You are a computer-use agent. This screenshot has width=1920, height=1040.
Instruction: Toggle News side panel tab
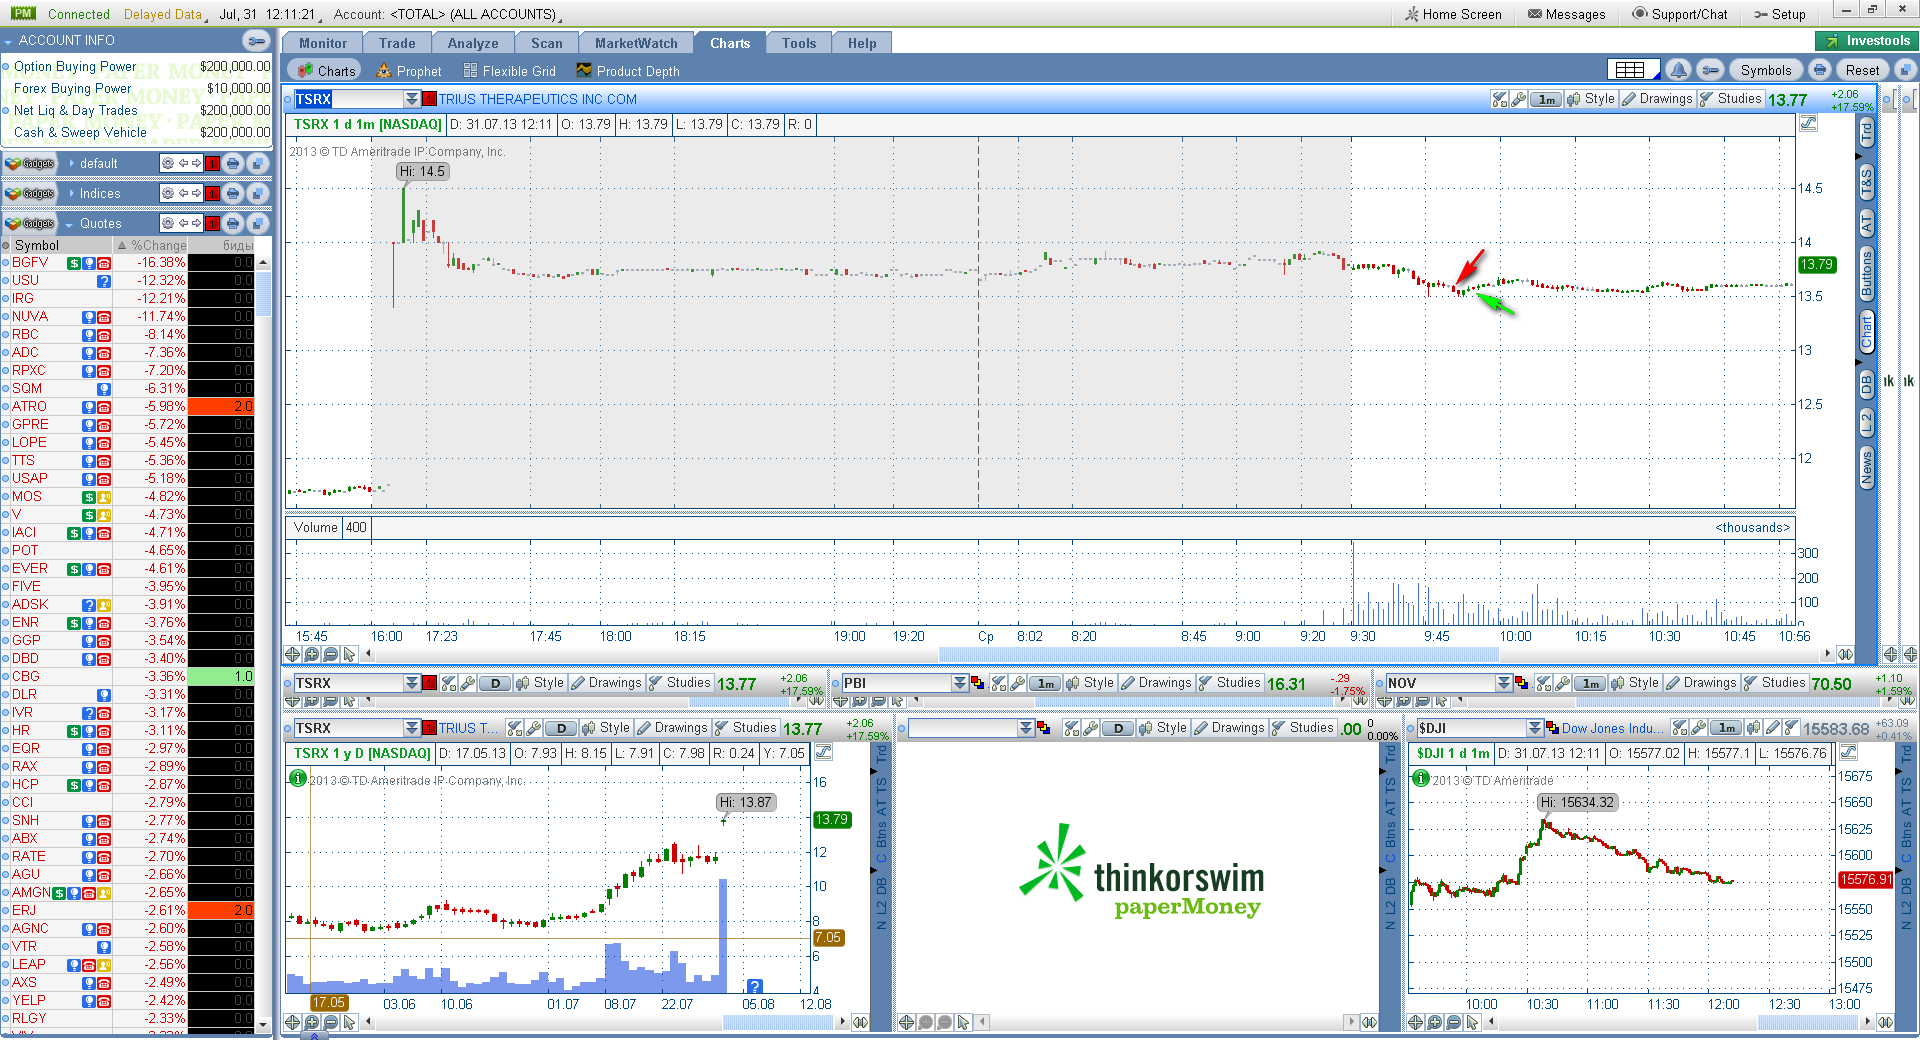[x=1866, y=467]
